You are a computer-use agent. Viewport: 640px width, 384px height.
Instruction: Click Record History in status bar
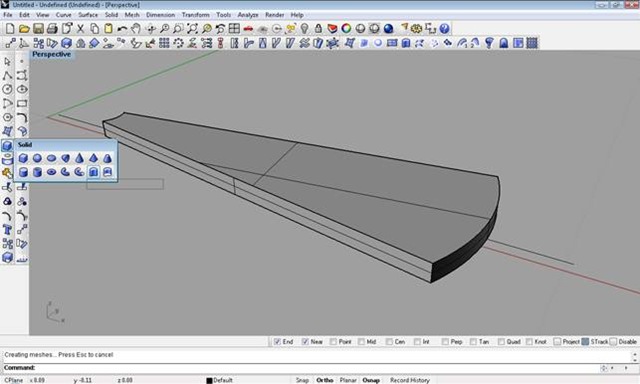(x=410, y=380)
